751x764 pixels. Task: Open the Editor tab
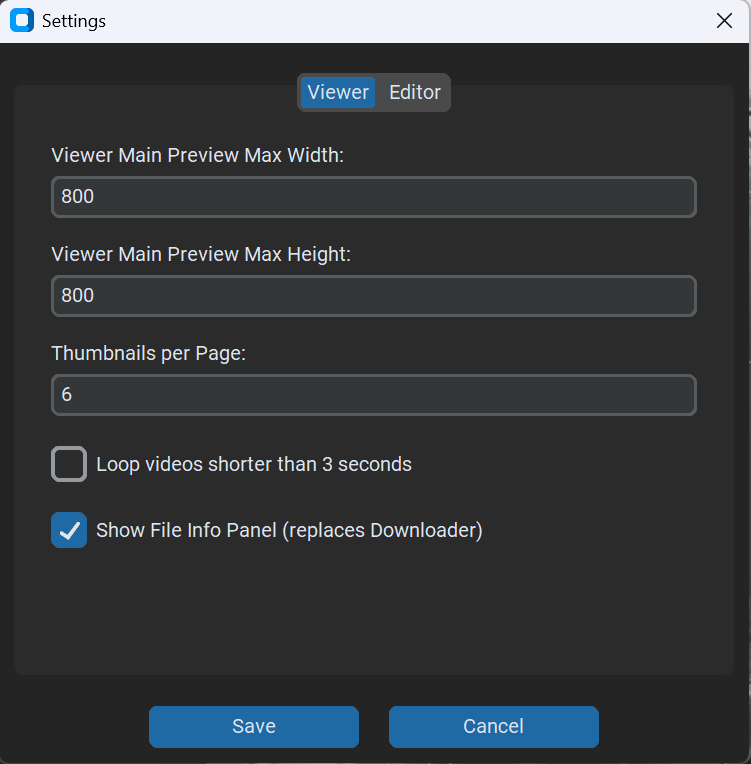coord(414,93)
